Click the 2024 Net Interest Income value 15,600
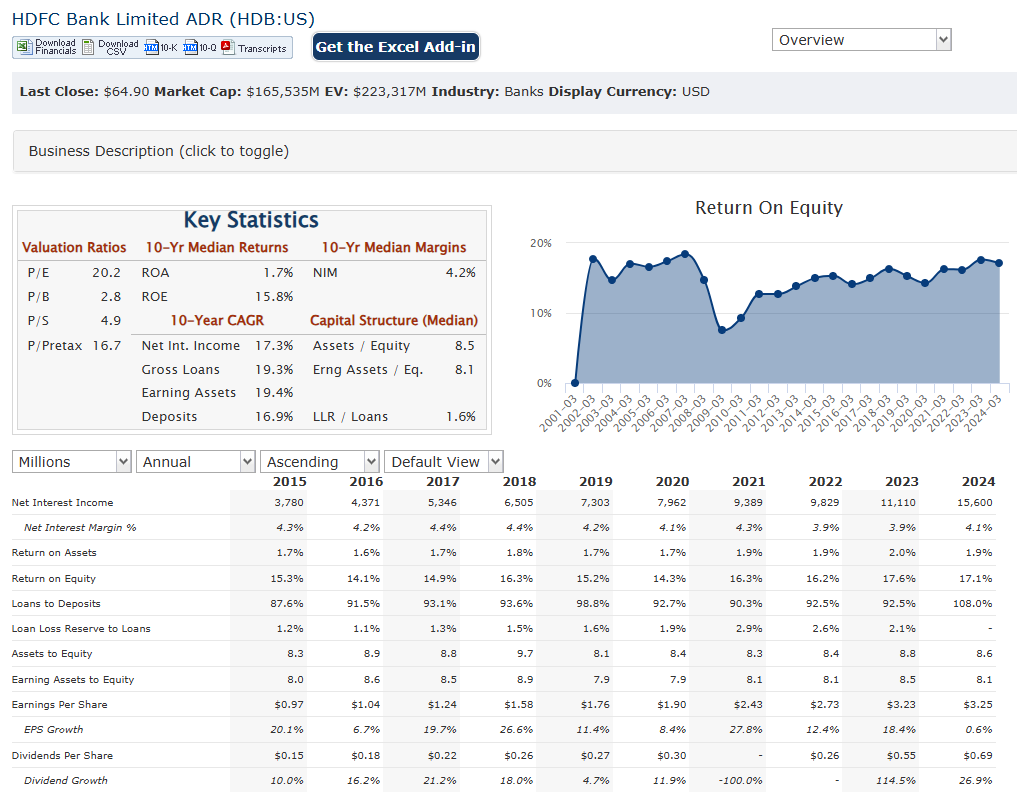1017x804 pixels. coord(975,502)
